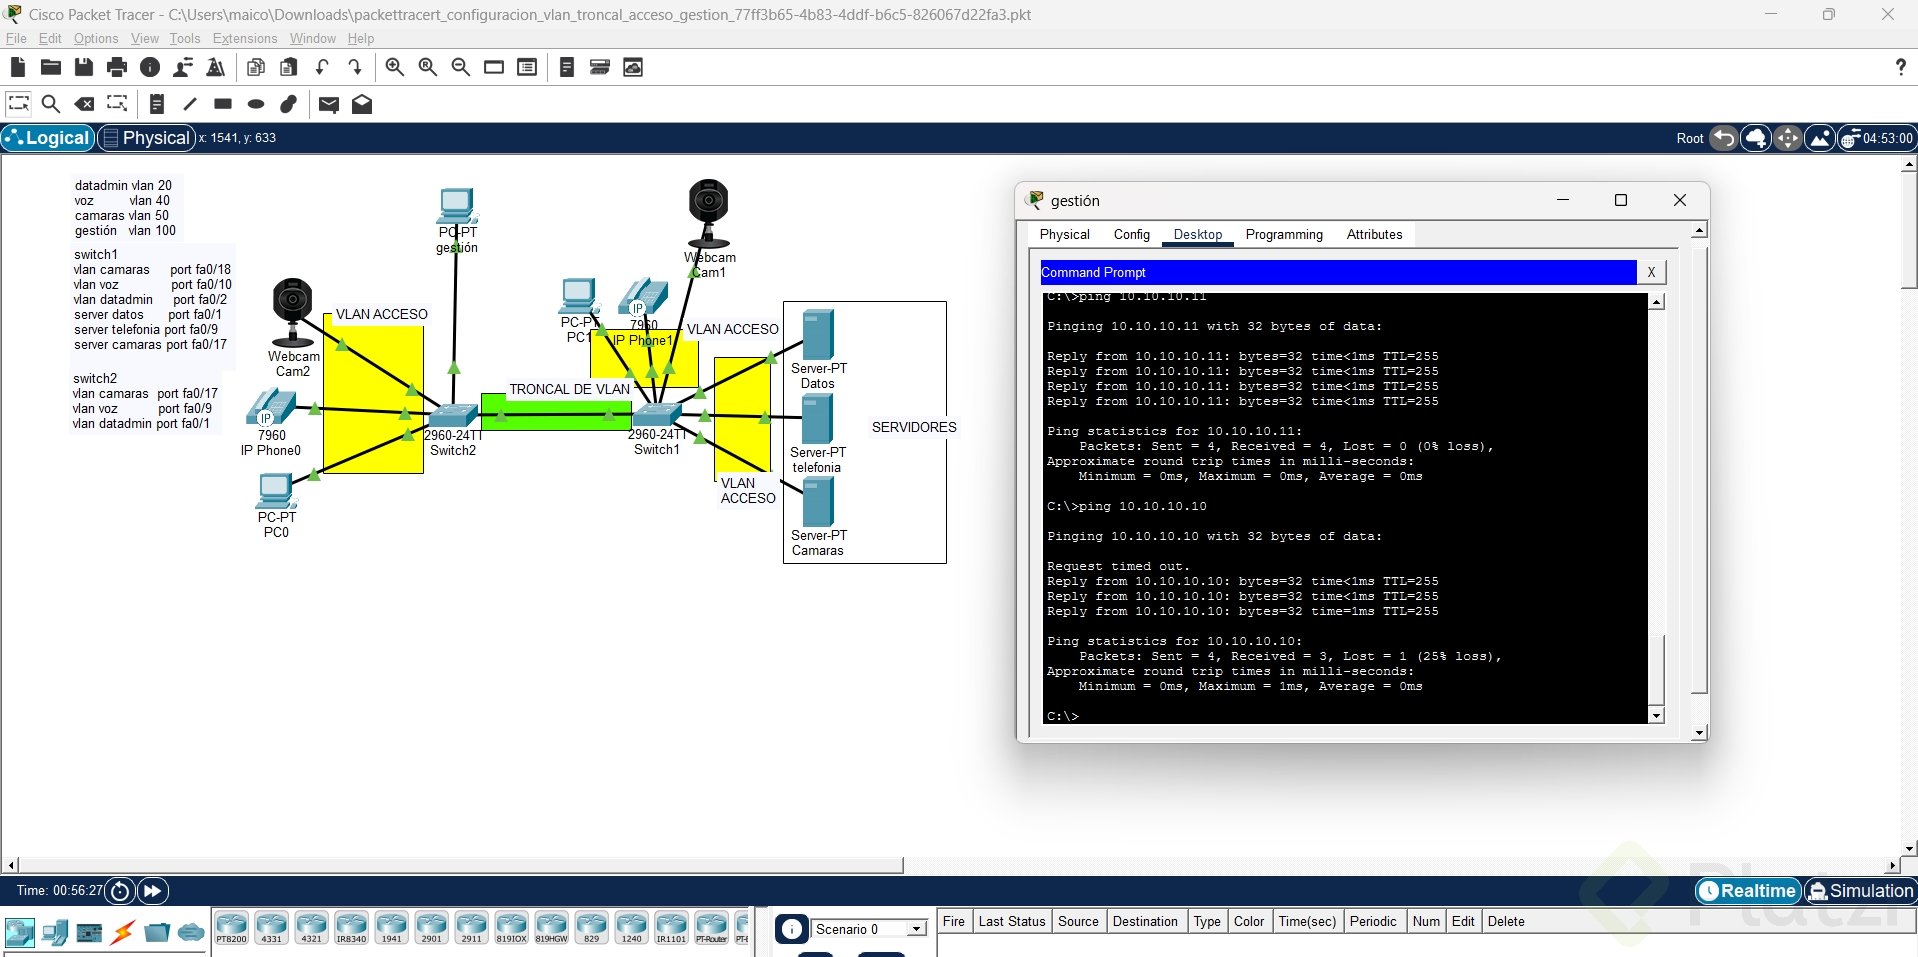This screenshot has height=957, width=1918.
Task: Zoom out of the workspace
Action: click(461, 67)
